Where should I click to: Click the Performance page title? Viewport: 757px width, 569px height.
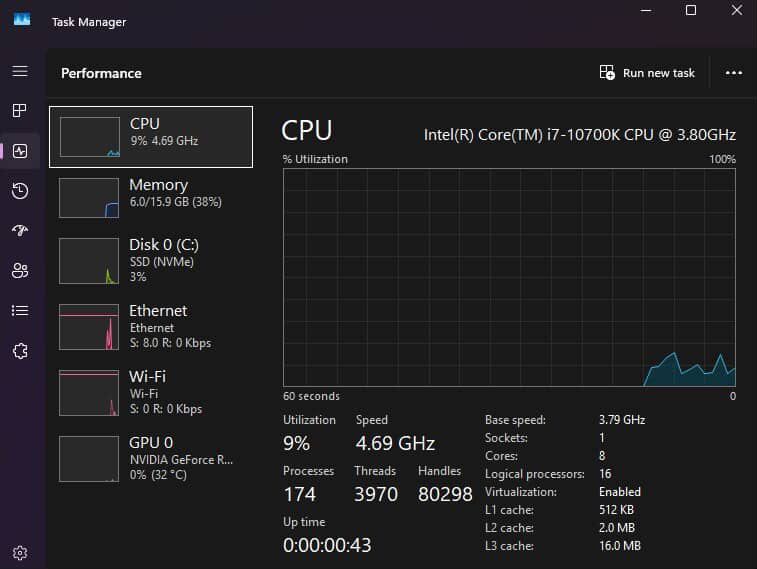pyautogui.click(x=101, y=73)
